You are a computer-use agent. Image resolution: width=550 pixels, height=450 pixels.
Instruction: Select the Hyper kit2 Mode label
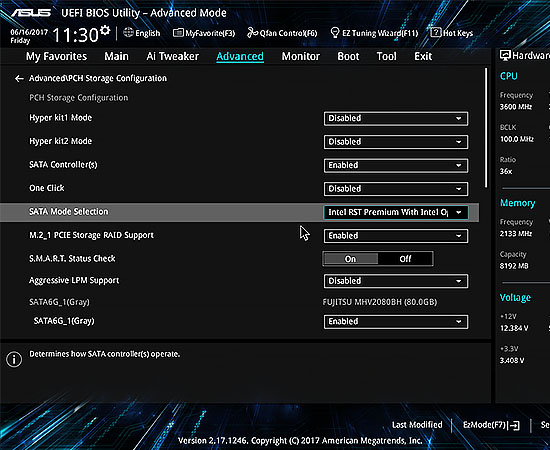tap(60, 141)
